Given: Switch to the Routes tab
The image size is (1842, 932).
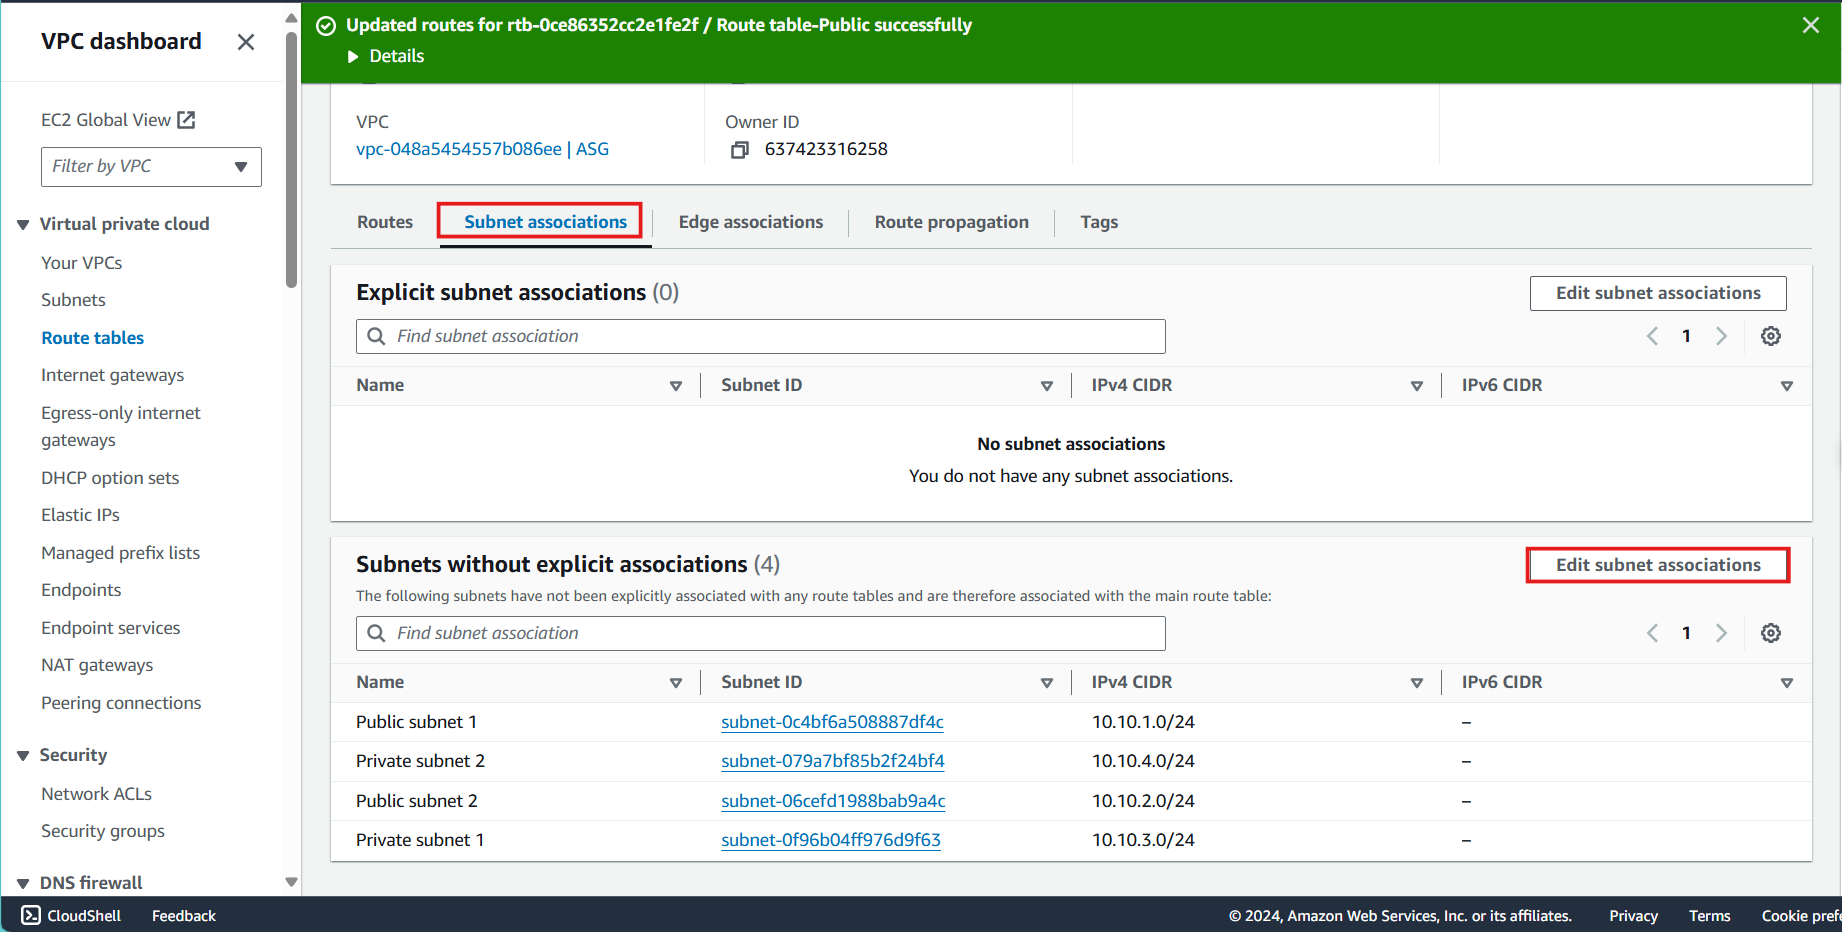Looking at the screenshot, I should pyautogui.click(x=384, y=221).
